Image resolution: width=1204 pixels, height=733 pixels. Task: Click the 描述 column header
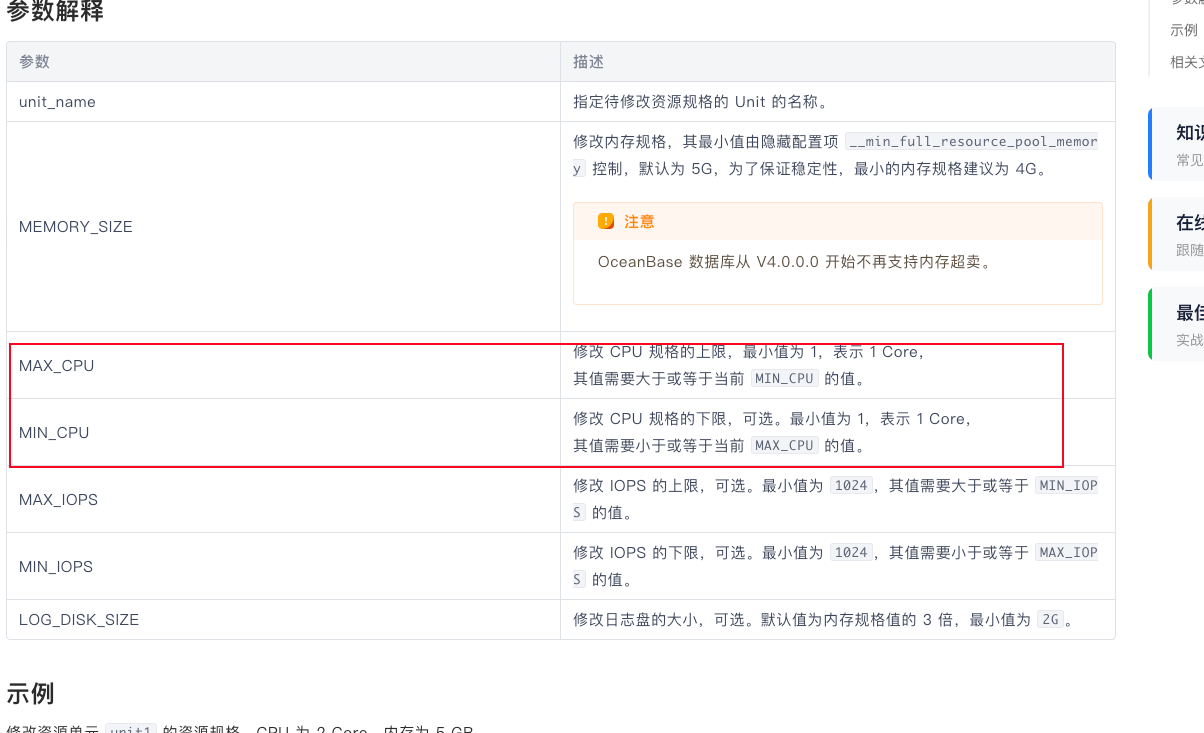838,62
